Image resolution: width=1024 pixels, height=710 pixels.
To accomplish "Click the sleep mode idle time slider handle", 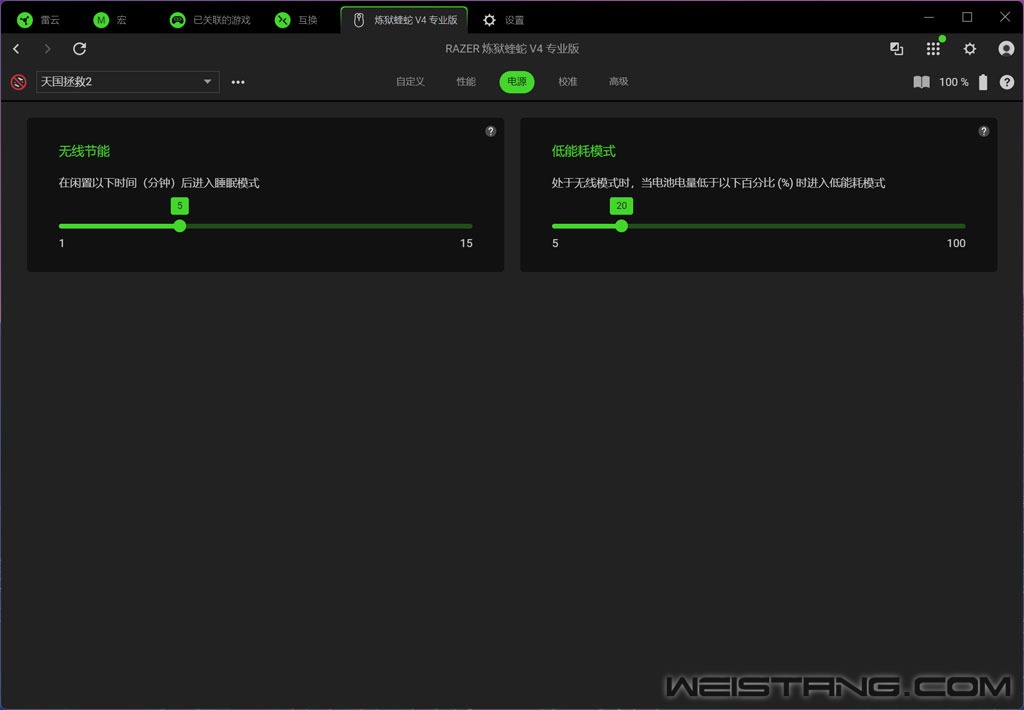I will [x=180, y=226].
